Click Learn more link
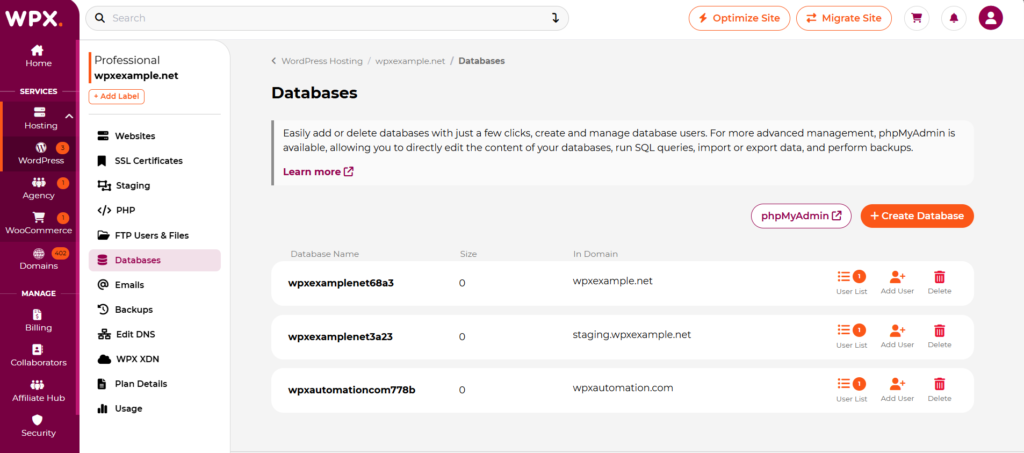 [318, 172]
